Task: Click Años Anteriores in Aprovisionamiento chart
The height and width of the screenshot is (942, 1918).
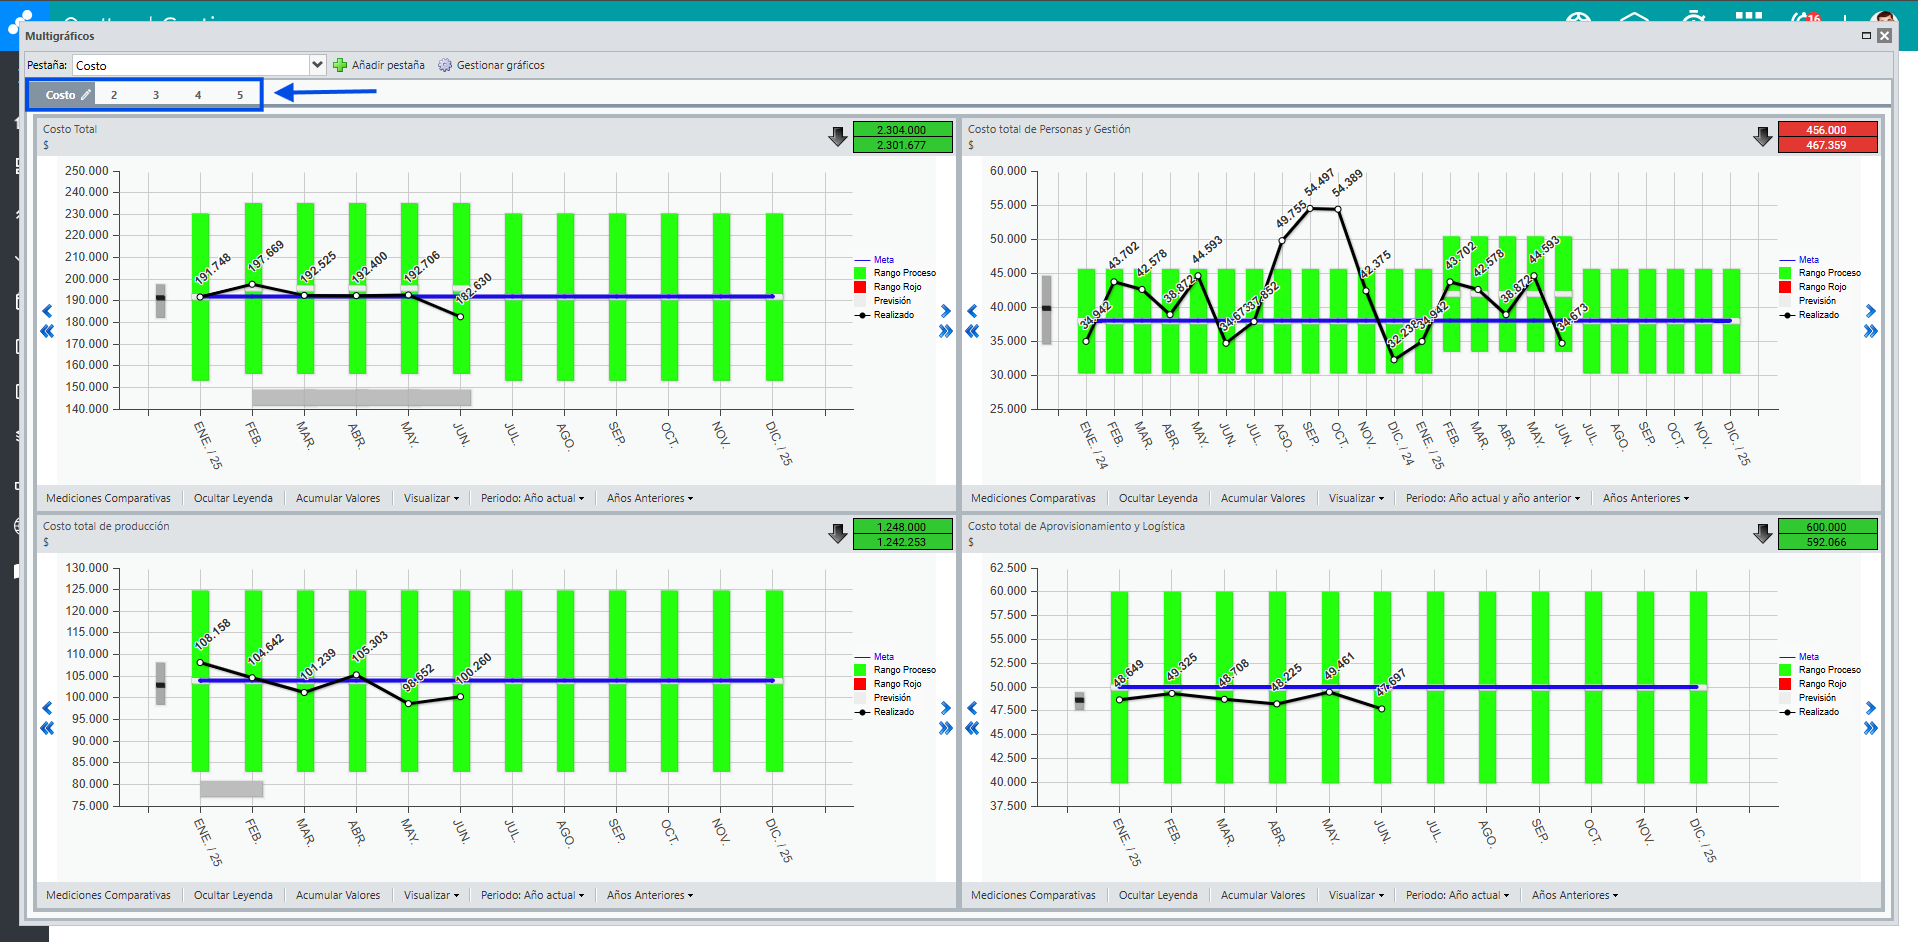Action: point(1574,895)
